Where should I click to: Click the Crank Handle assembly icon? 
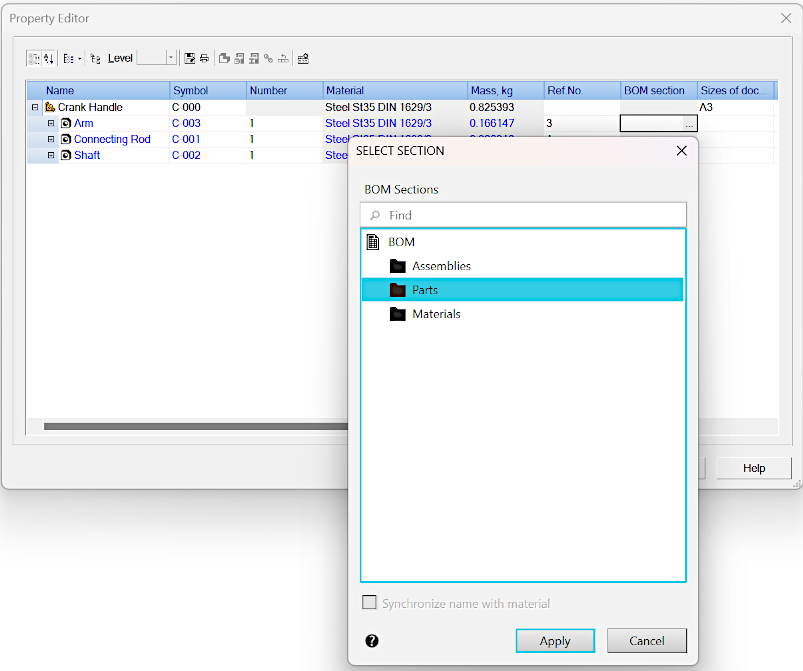click(50, 107)
